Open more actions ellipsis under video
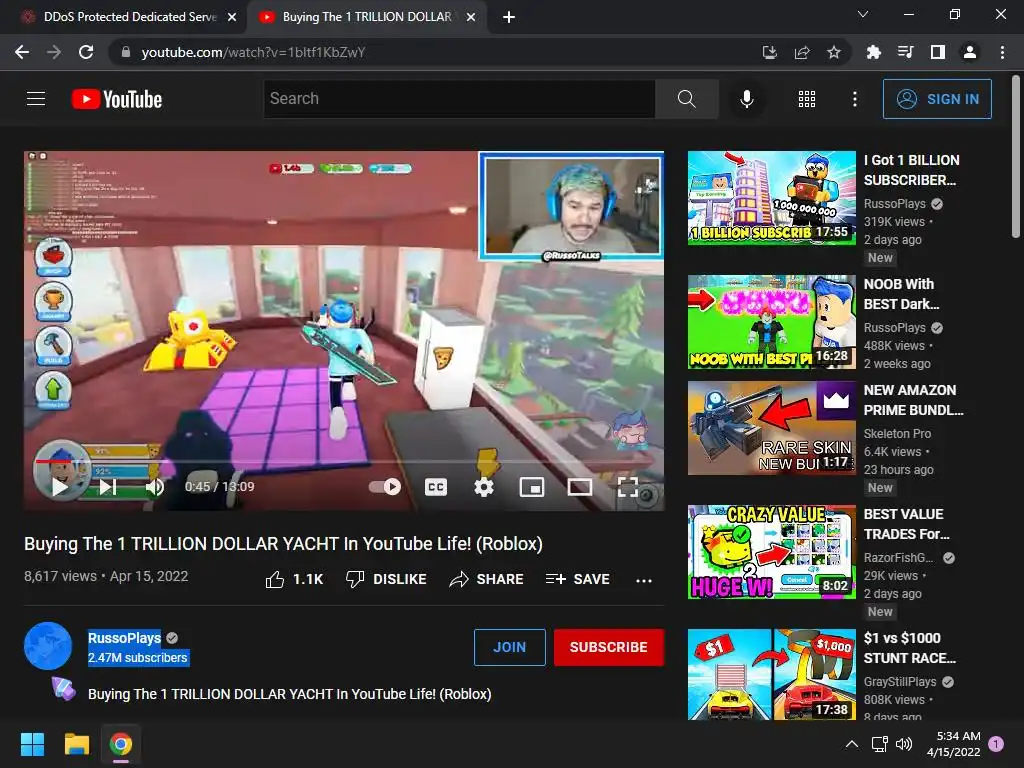This screenshot has width=1024, height=768. pyautogui.click(x=644, y=580)
